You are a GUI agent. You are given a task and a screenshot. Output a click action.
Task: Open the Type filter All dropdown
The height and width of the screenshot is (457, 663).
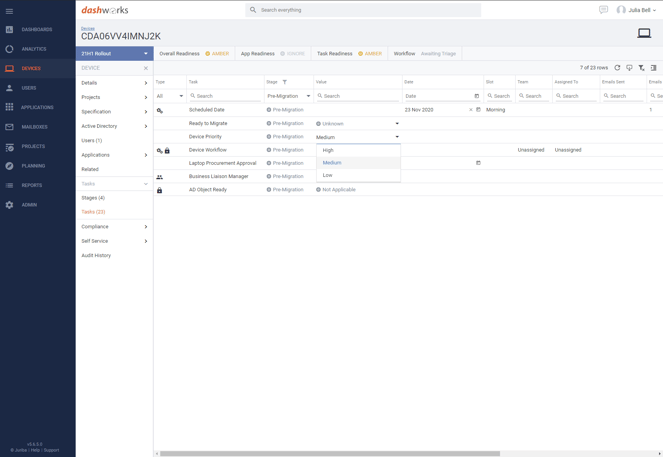tap(170, 96)
